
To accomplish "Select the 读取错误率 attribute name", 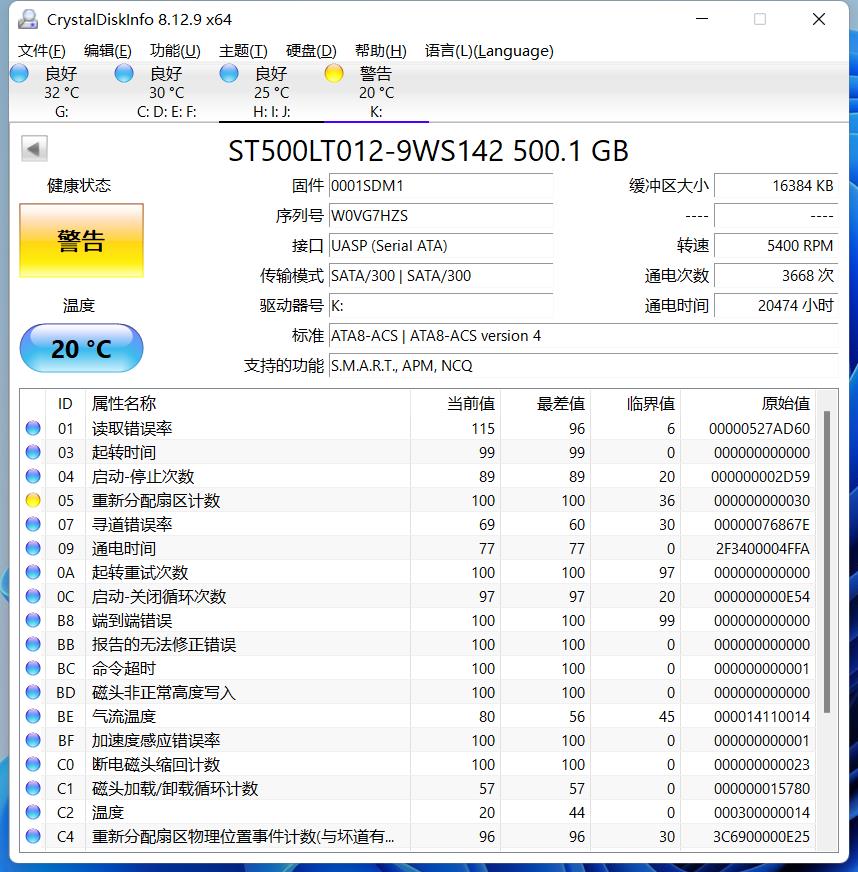I will click(132, 428).
